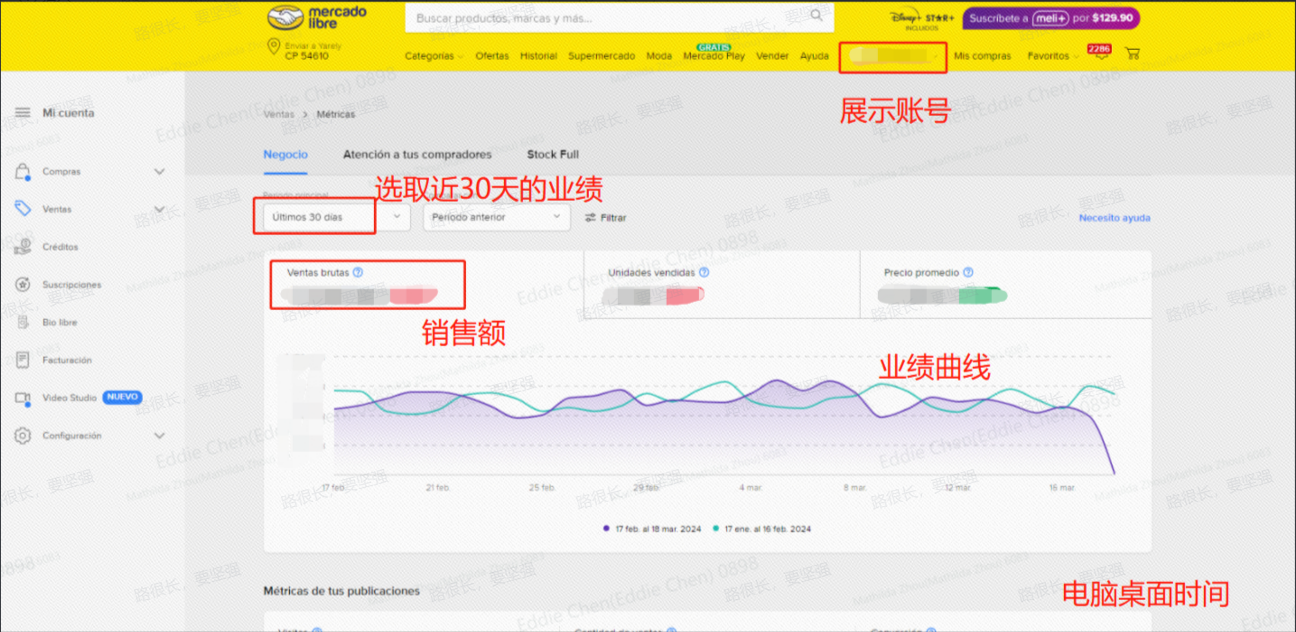The height and width of the screenshot is (632, 1296).
Task: Click the Filtrar button
Action: (x=606, y=217)
